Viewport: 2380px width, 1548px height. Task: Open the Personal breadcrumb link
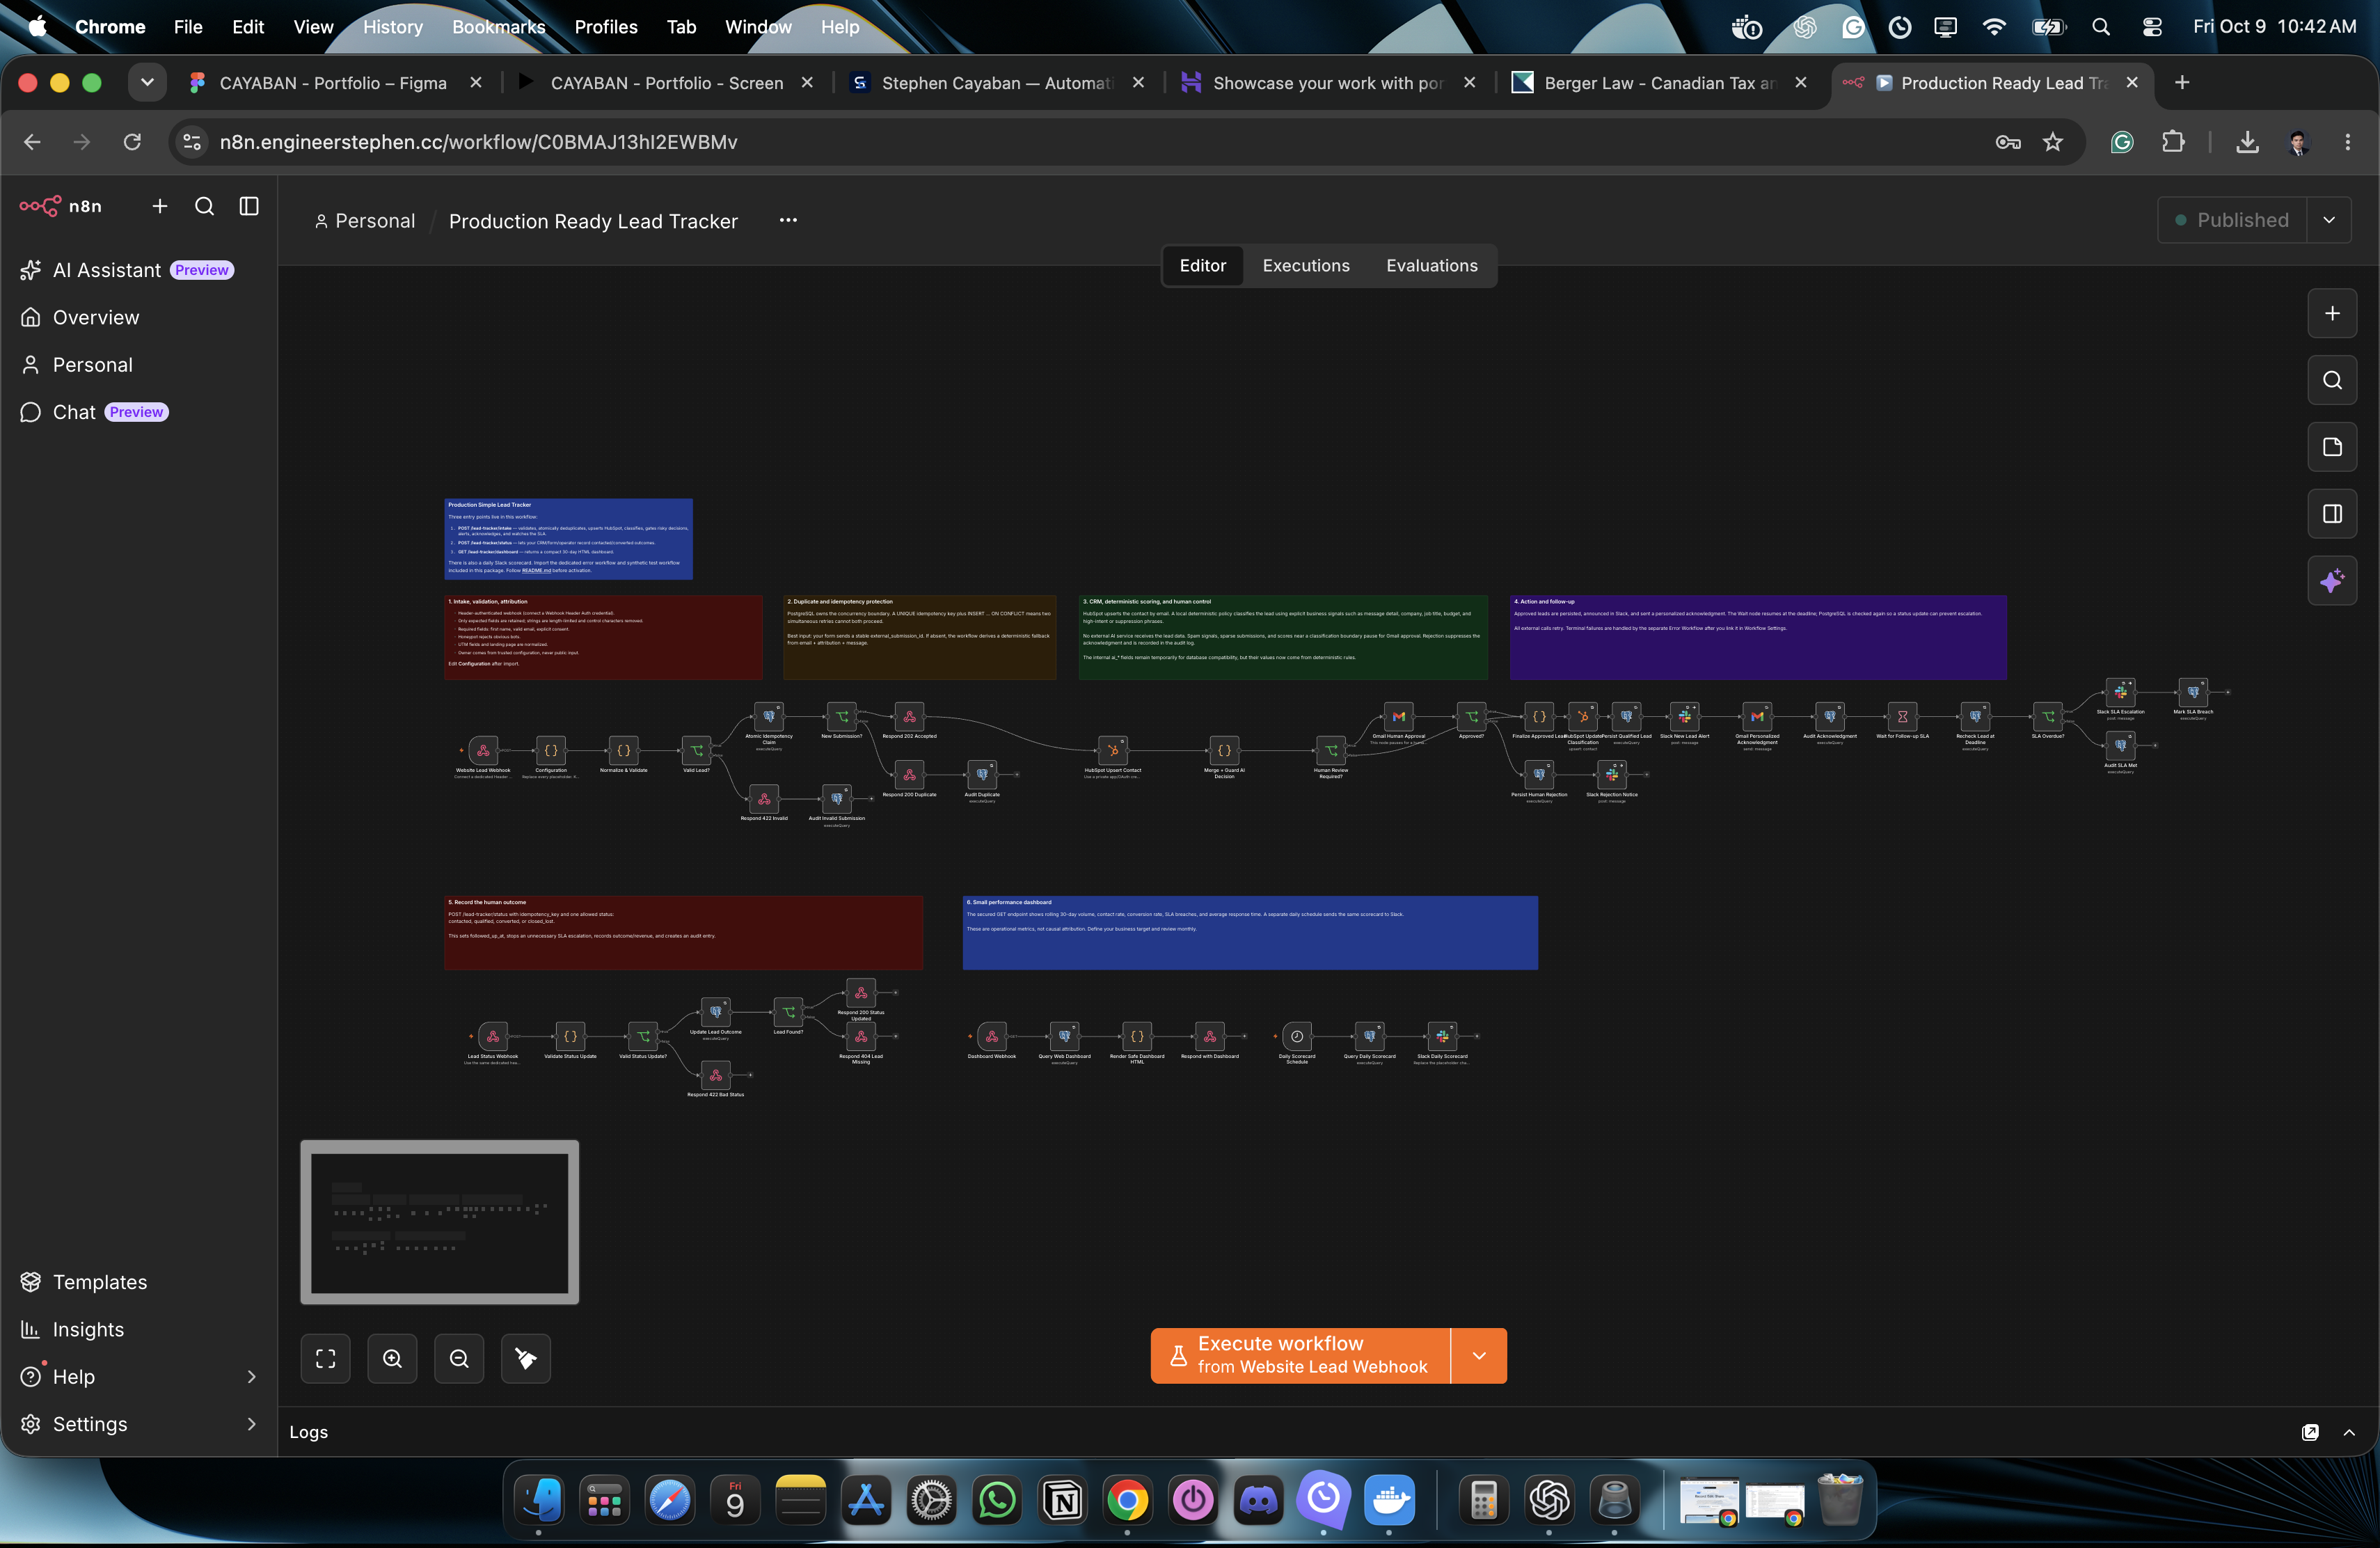365,221
